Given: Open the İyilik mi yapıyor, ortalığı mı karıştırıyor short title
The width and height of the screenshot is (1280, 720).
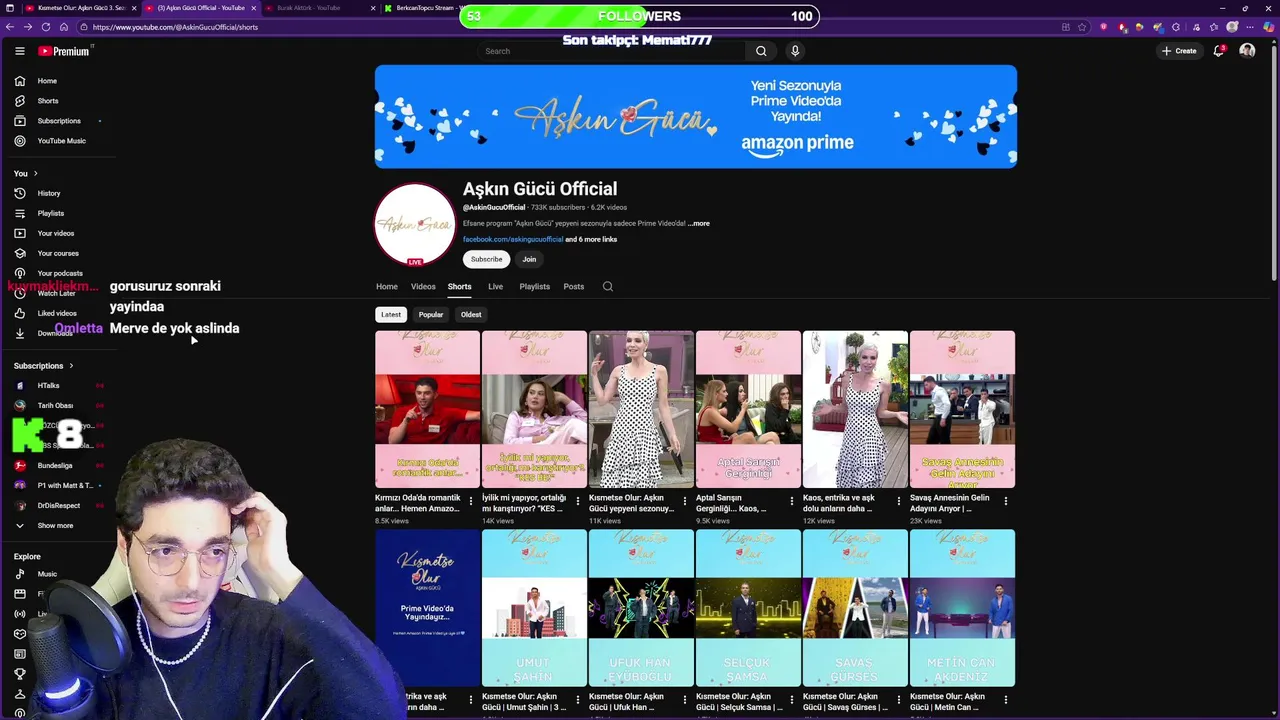Looking at the screenshot, I should [525, 503].
